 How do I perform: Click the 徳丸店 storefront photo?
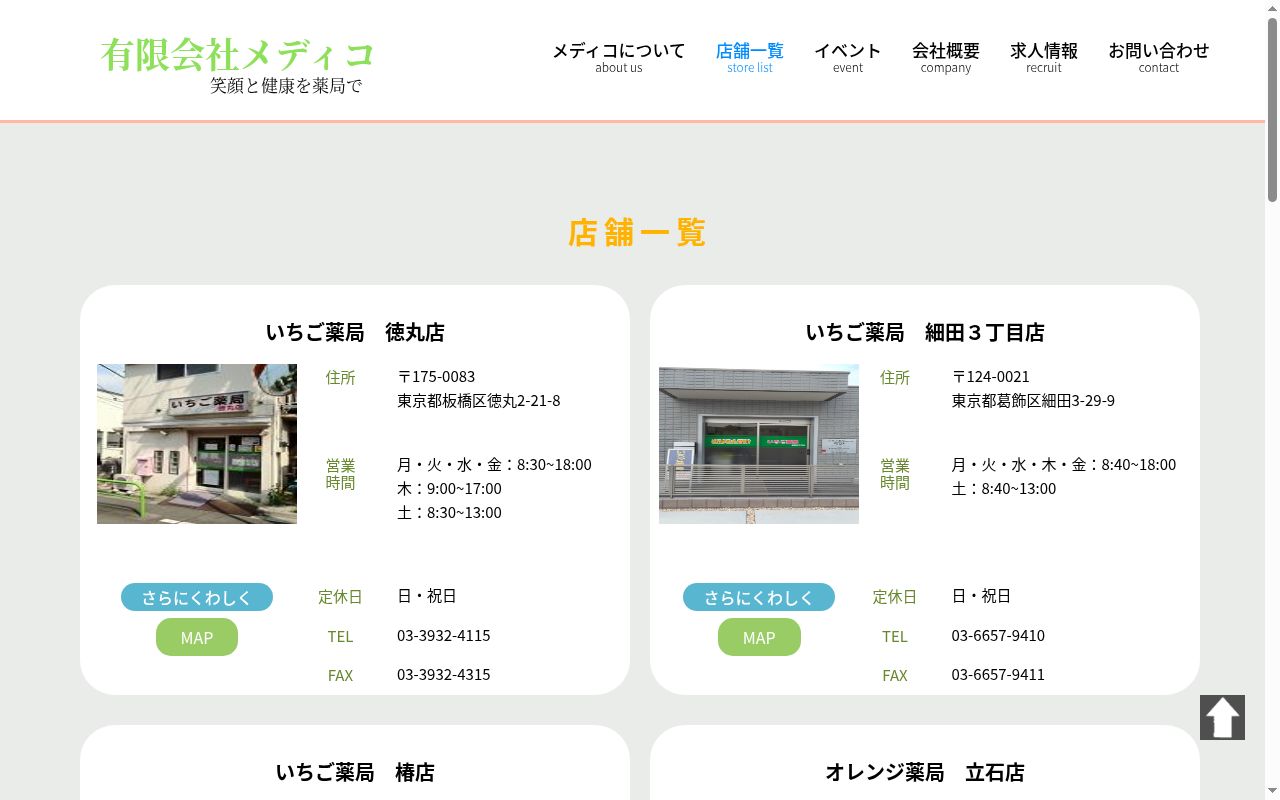[x=197, y=444]
